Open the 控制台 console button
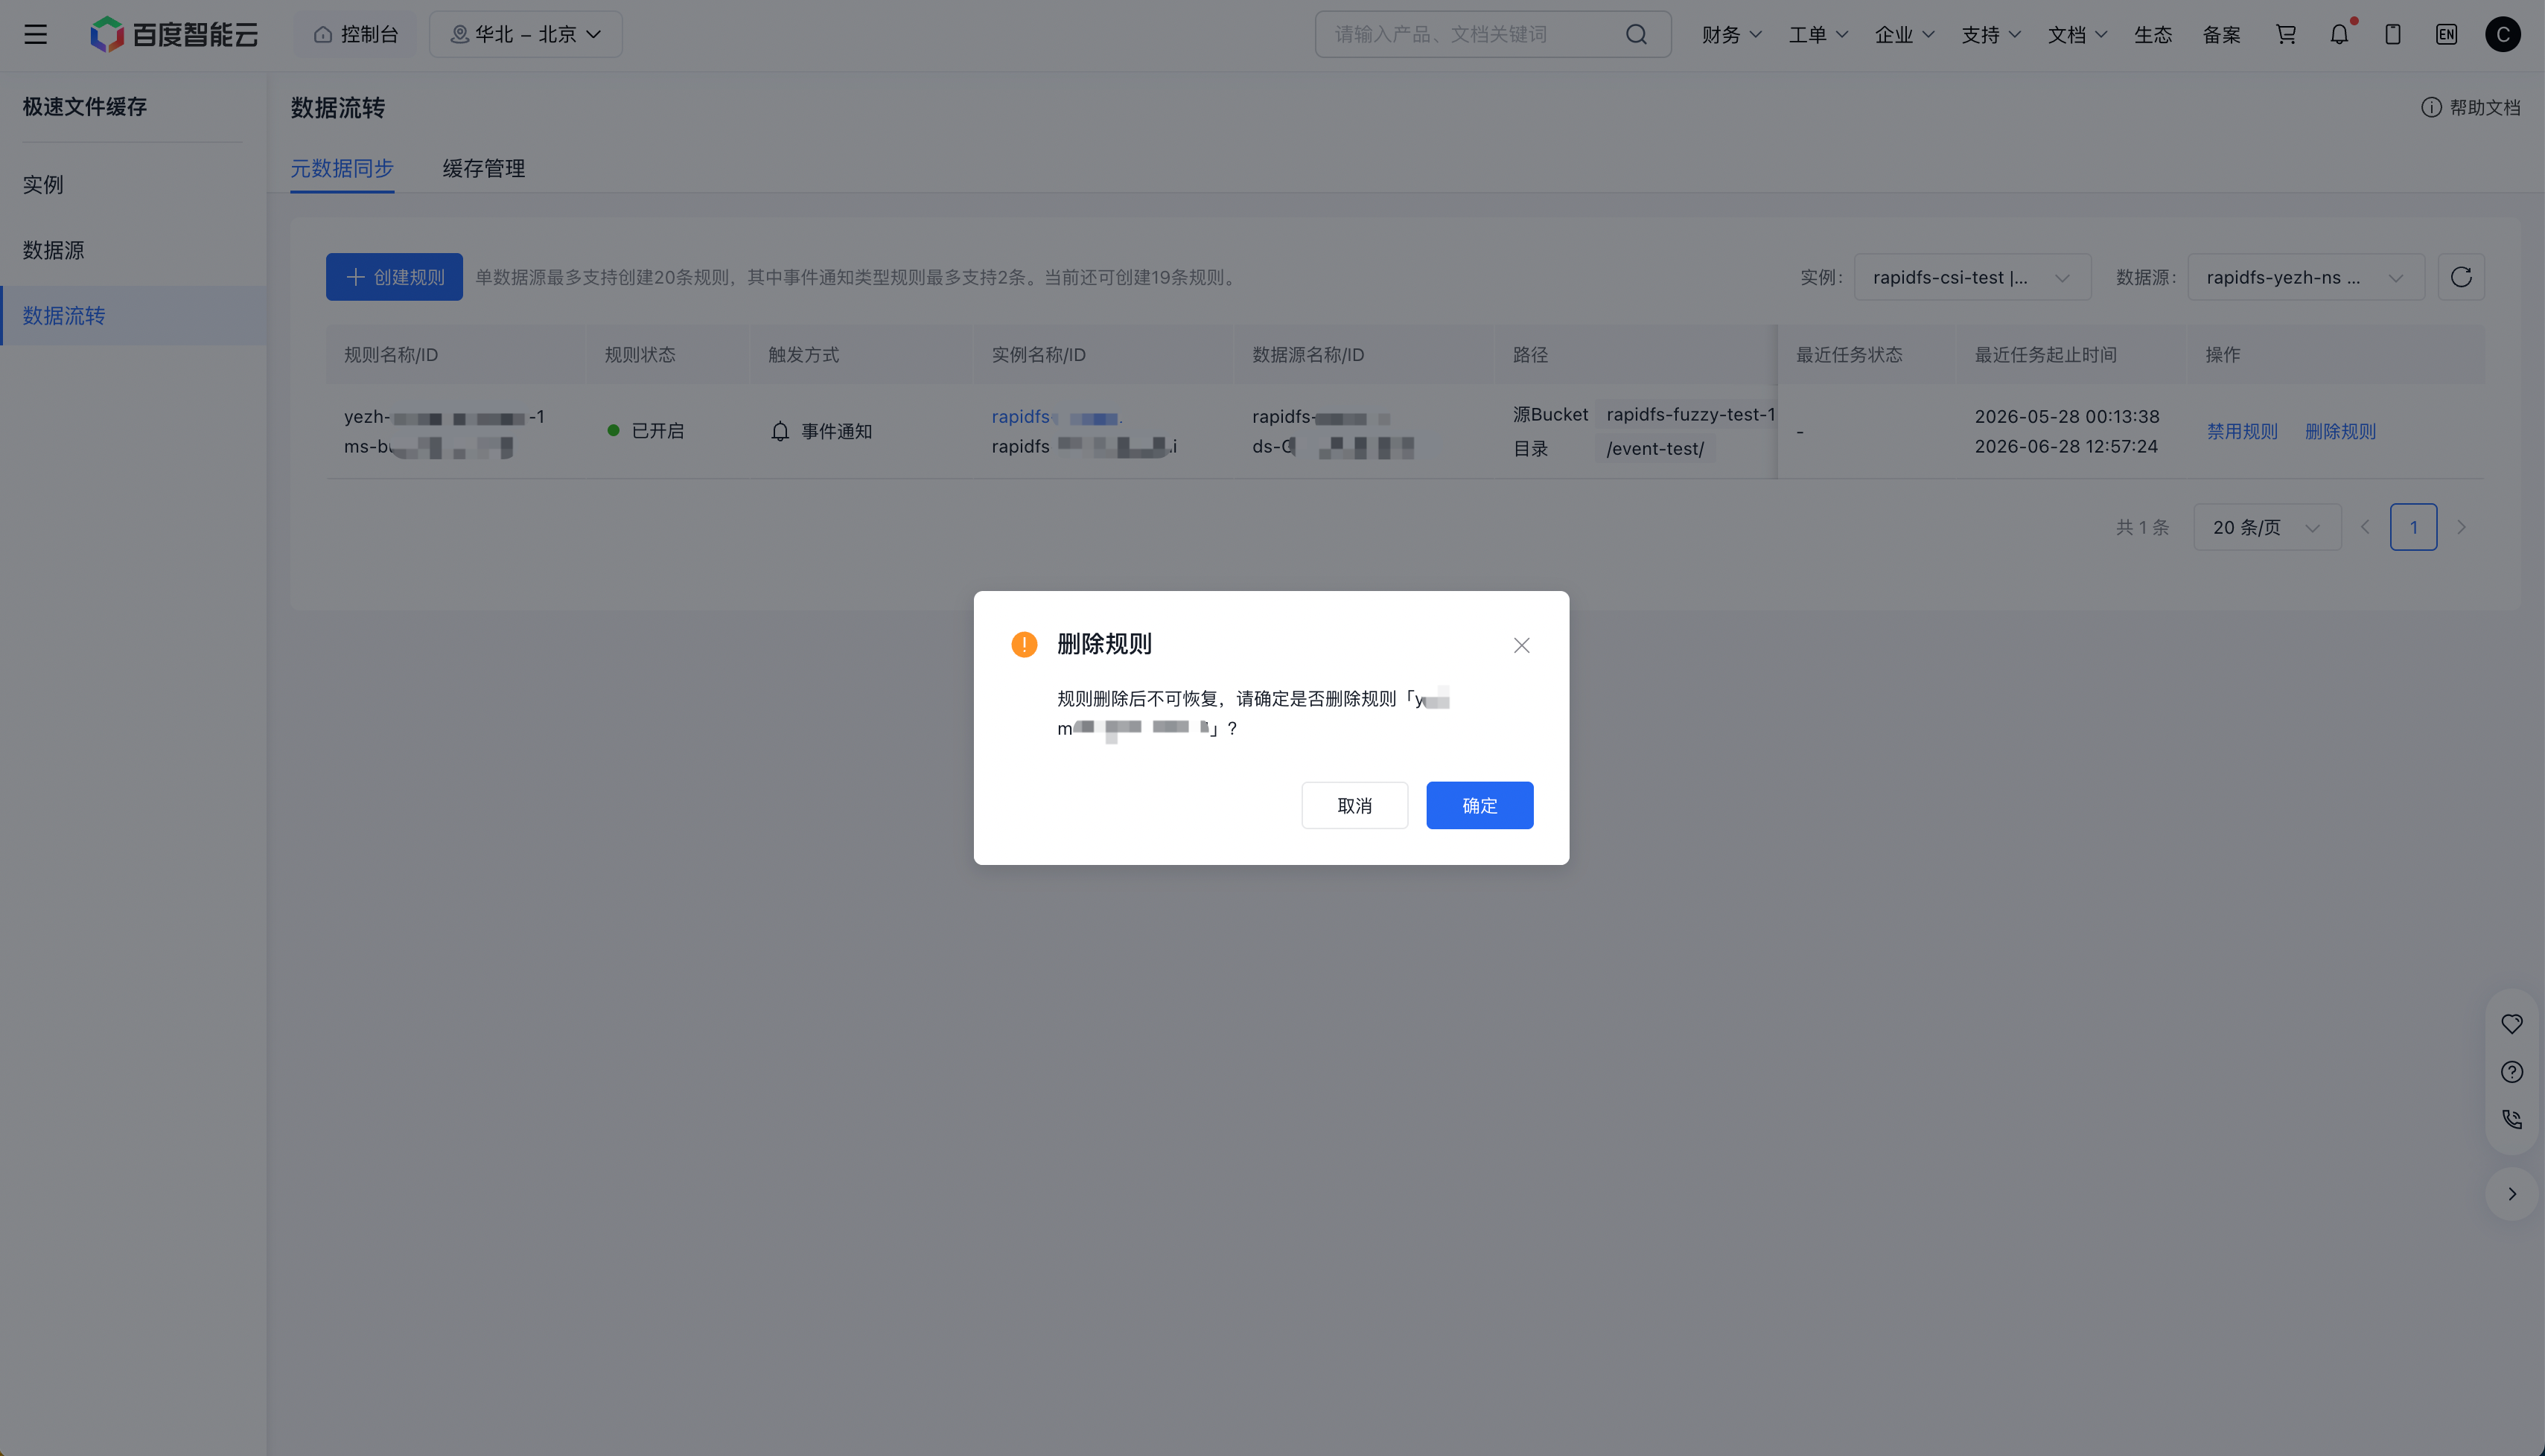Screen dimensions: 2545x1456 [x=356, y=35]
